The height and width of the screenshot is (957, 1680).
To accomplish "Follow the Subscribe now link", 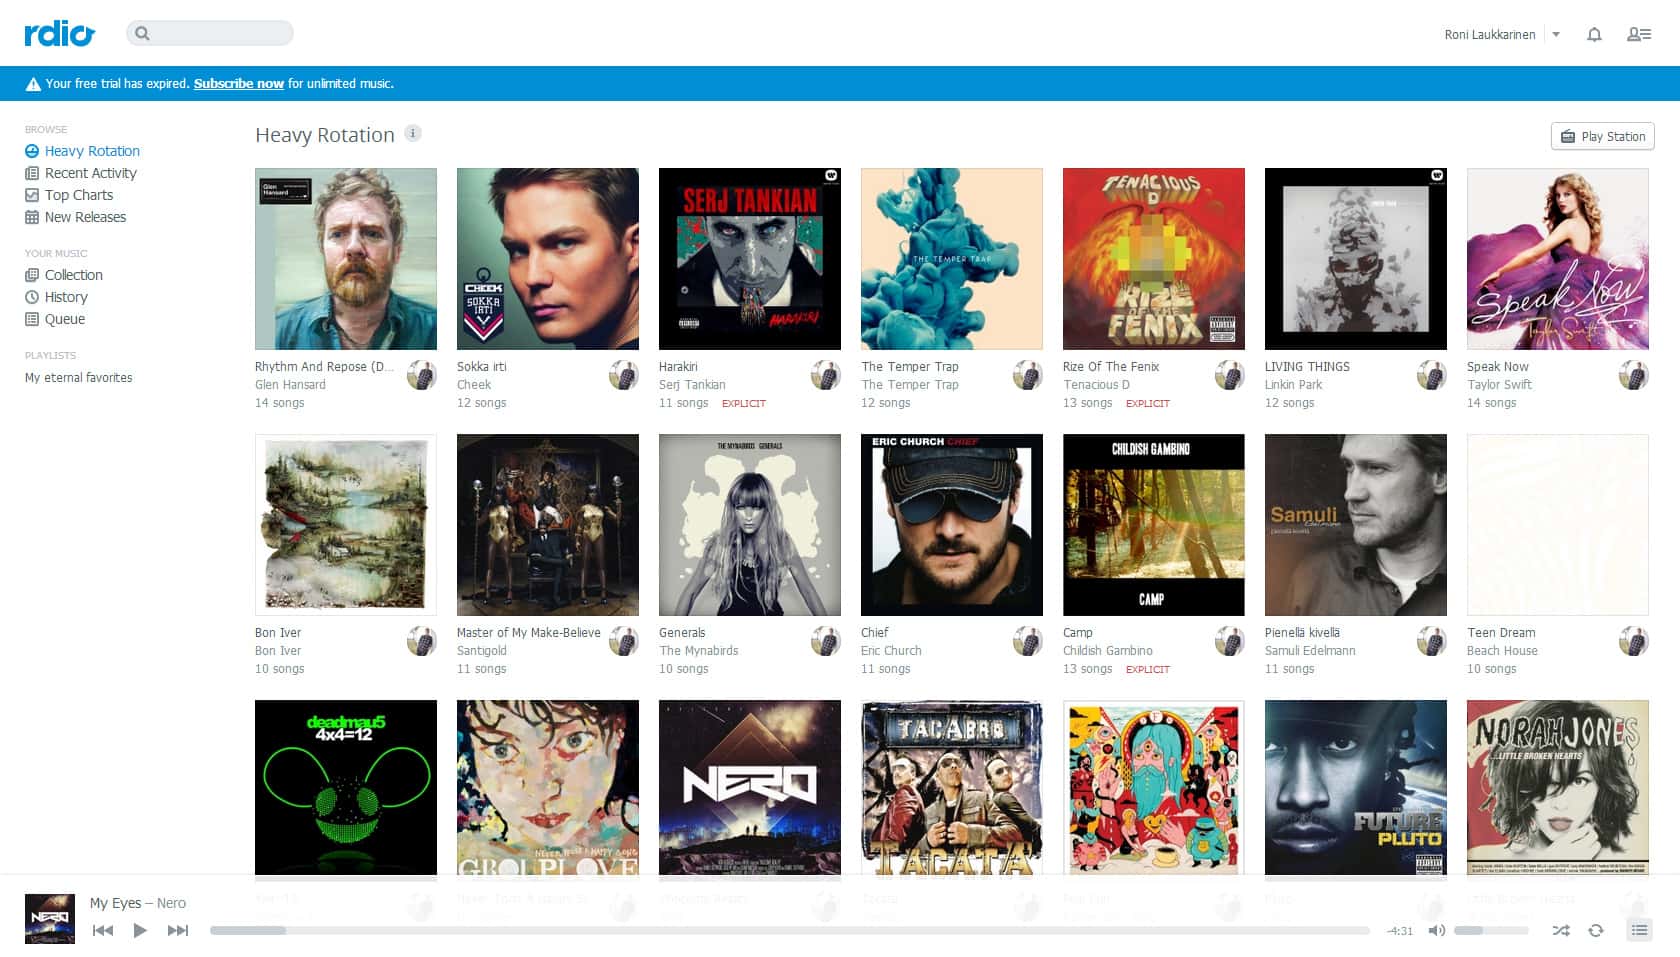I will [239, 84].
